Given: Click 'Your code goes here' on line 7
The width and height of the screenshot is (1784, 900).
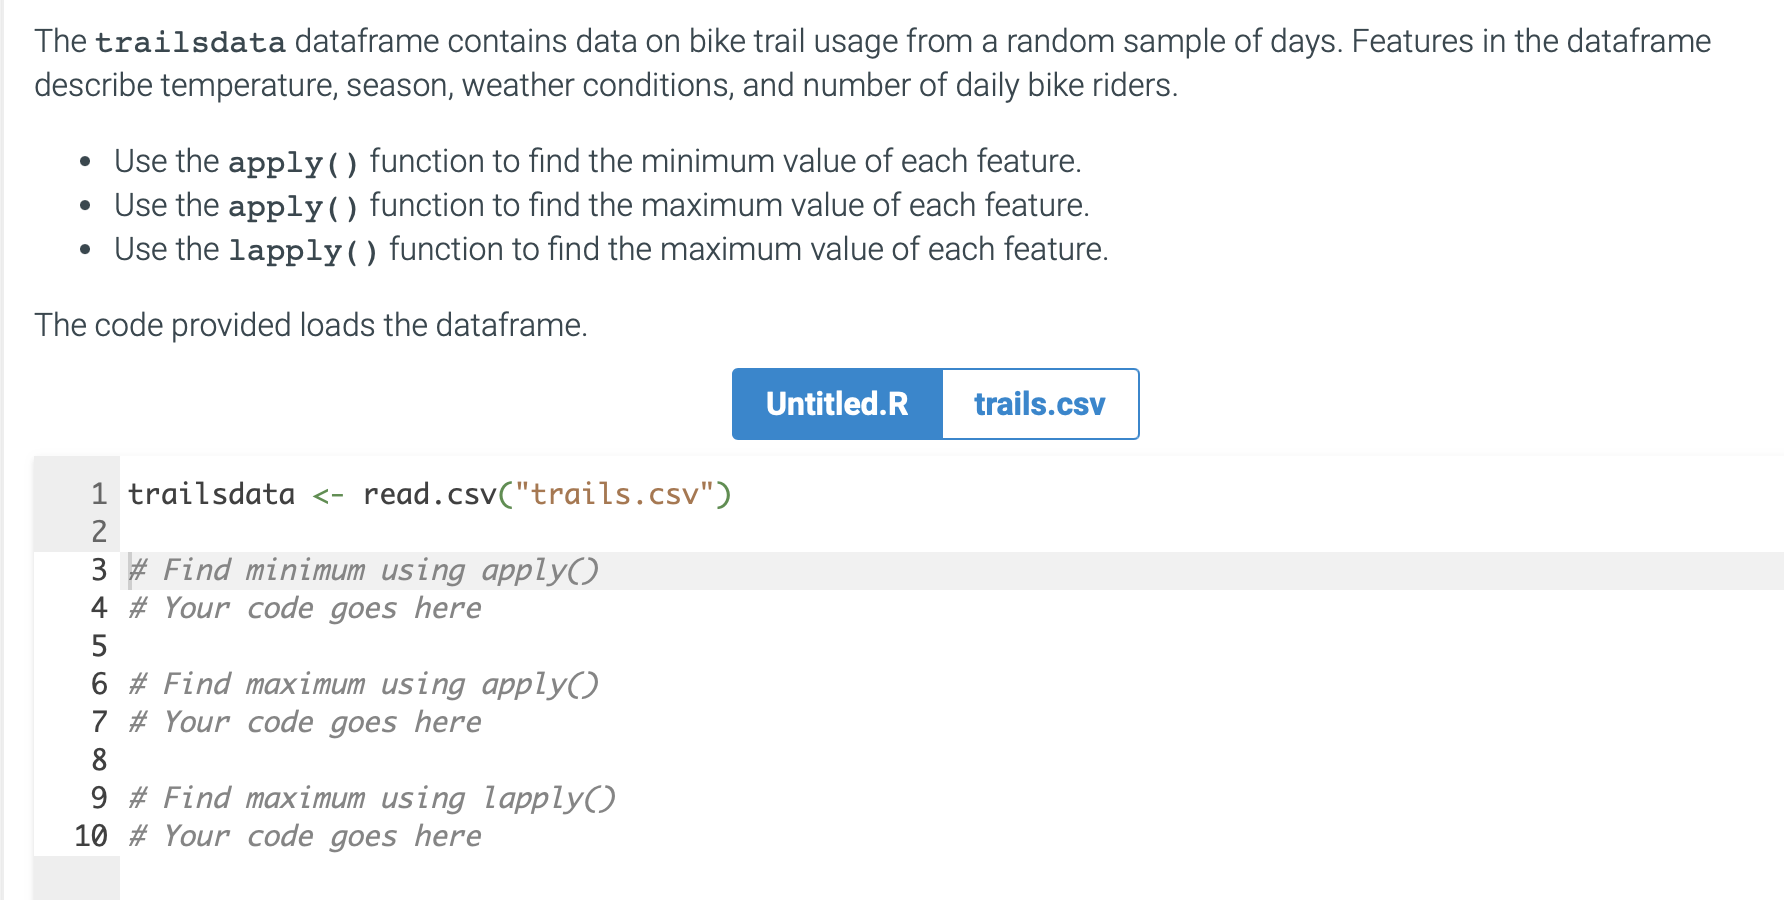Looking at the screenshot, I should [x=304, y=721].
